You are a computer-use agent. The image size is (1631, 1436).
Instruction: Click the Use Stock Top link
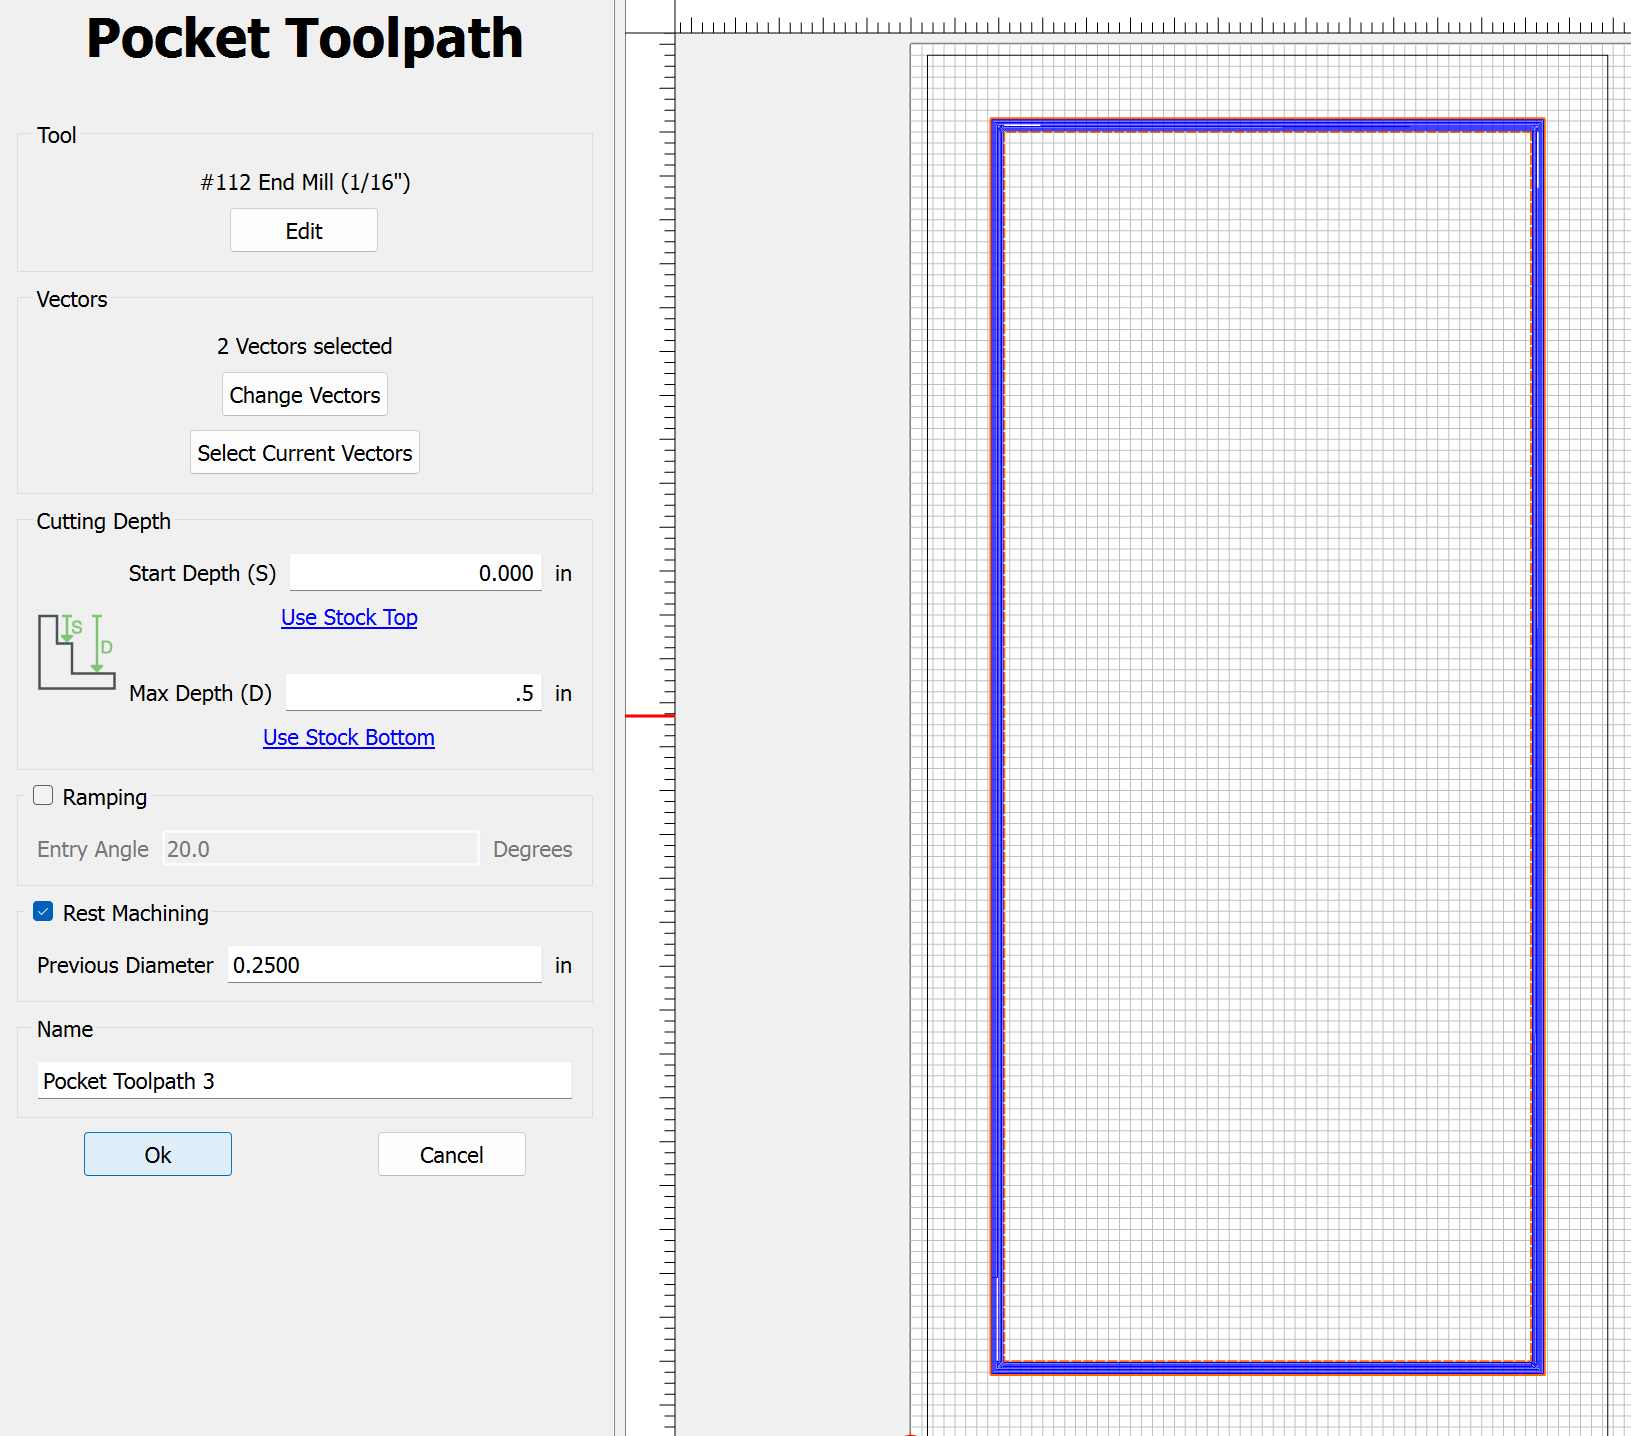coord(349,618)
